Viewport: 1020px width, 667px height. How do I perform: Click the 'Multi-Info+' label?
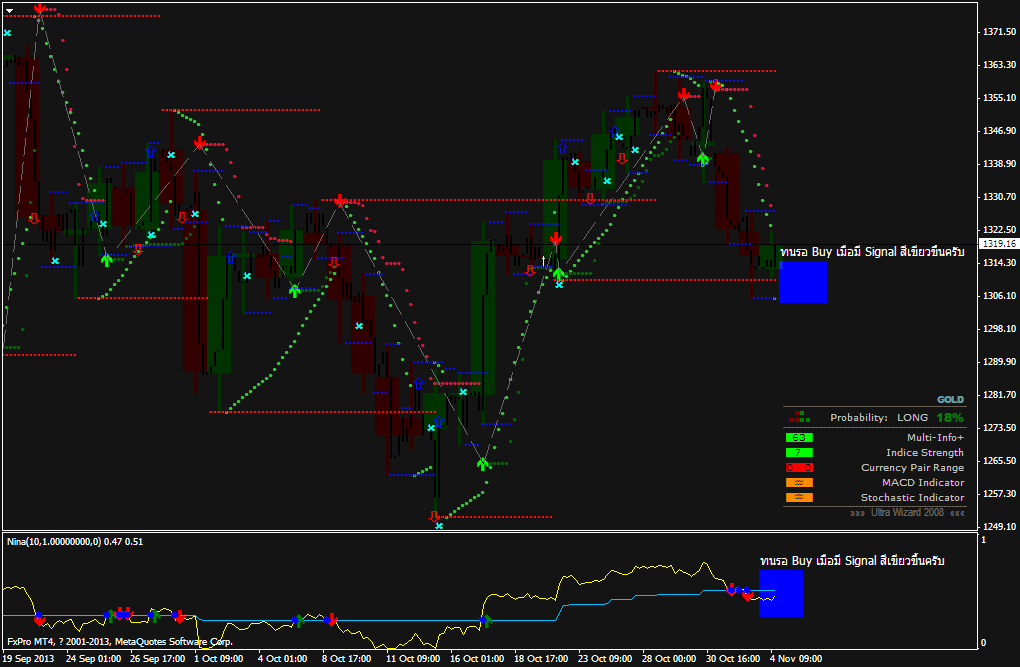(935, 437)
